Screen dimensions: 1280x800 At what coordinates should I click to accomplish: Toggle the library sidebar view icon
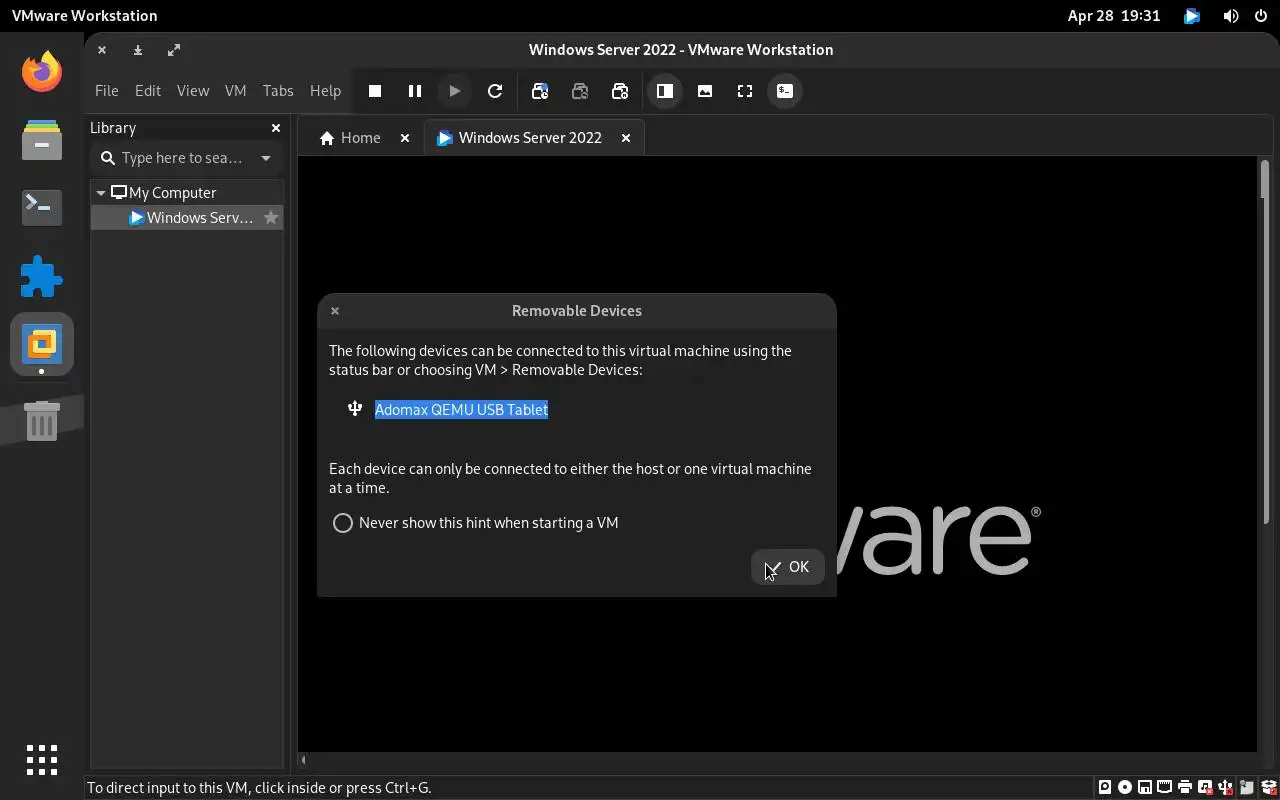[665, 91]
